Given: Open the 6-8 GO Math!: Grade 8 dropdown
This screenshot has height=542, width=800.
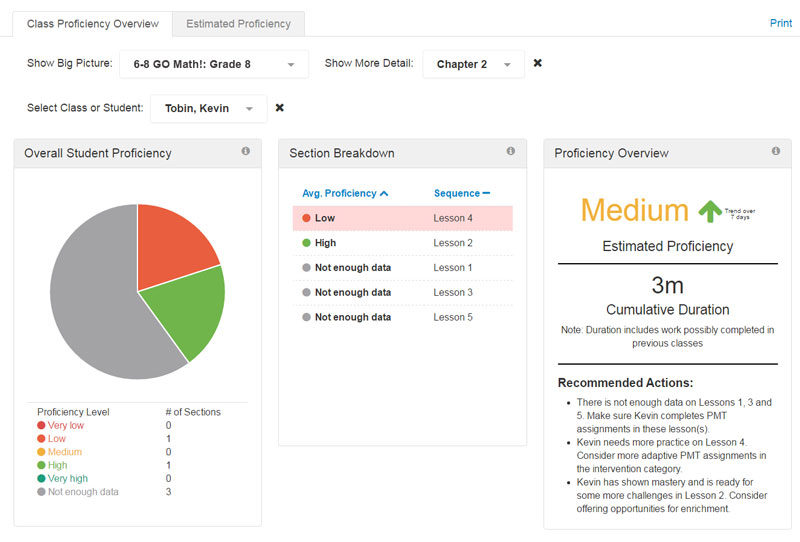Looking at the screenshot, I should 214,64.
